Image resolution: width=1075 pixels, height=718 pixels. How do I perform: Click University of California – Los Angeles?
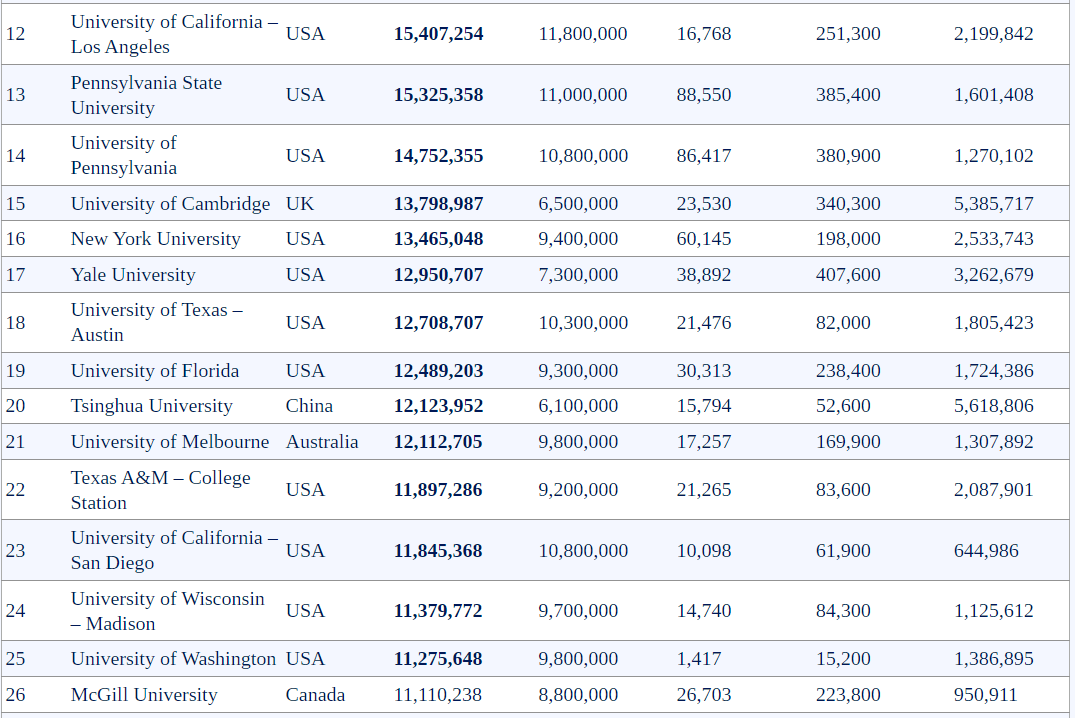coord(174,34)
